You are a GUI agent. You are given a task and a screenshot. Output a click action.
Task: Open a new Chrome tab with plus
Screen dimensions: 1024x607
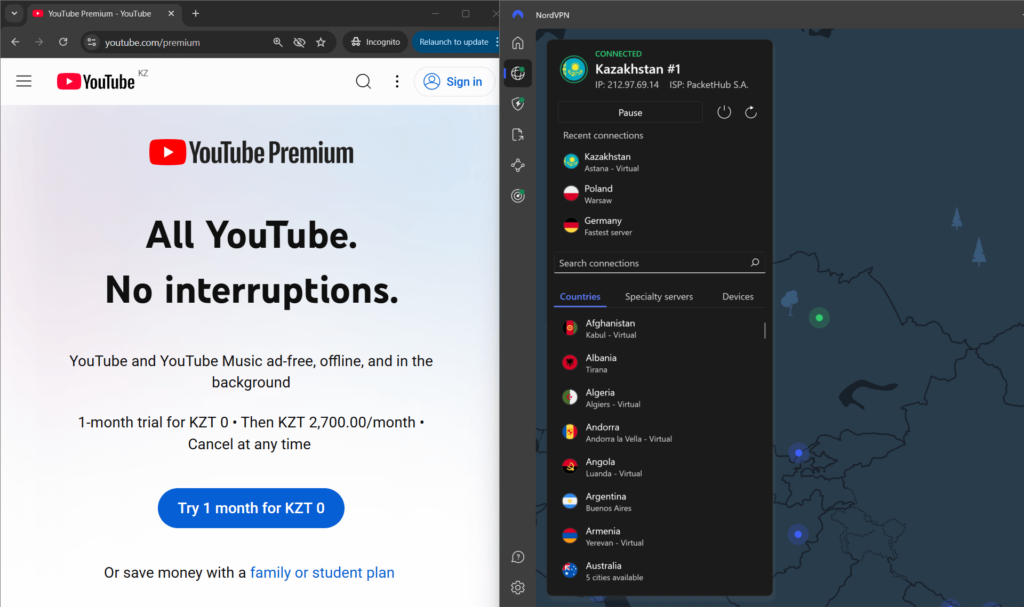tap(195, 13)
